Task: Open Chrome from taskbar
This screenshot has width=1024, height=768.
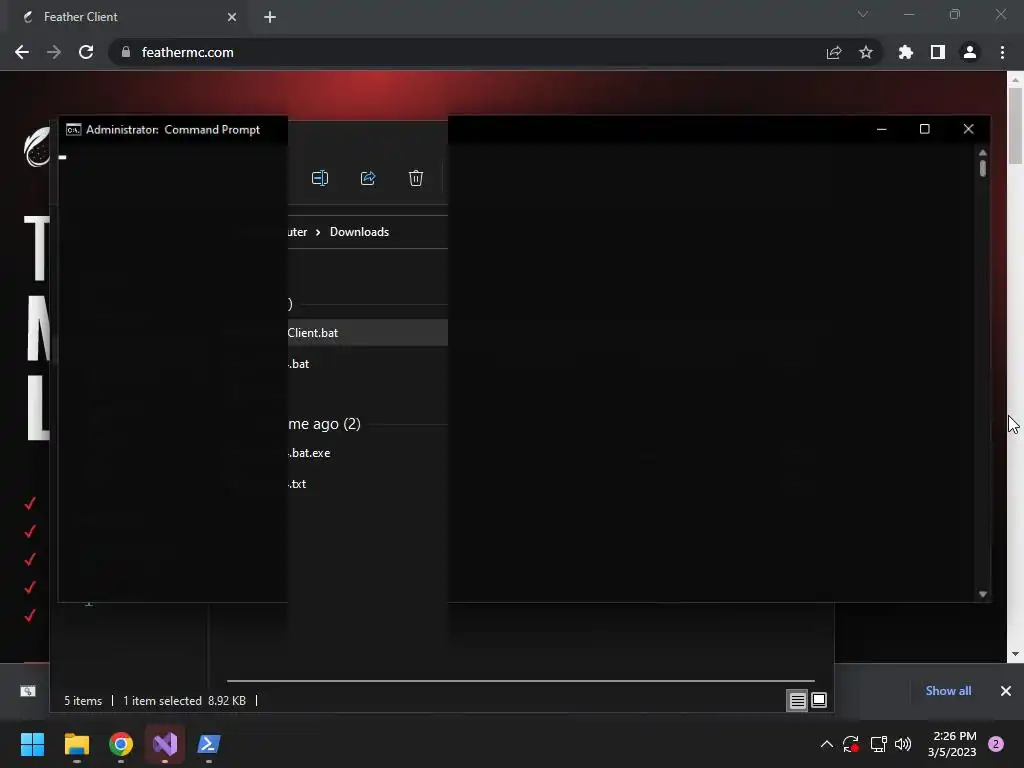Action: point(121,744)
